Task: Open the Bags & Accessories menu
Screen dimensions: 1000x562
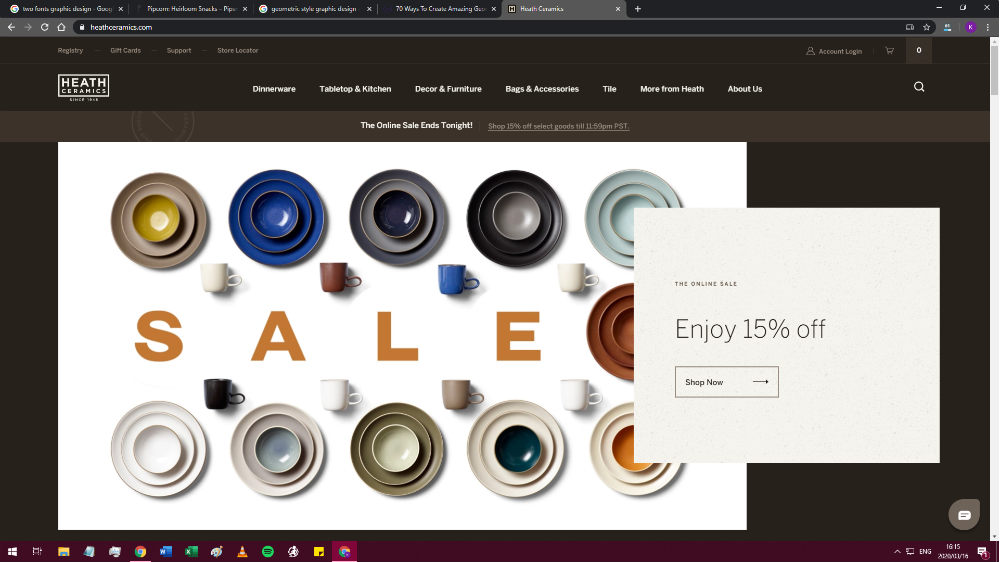Action: 542,89
